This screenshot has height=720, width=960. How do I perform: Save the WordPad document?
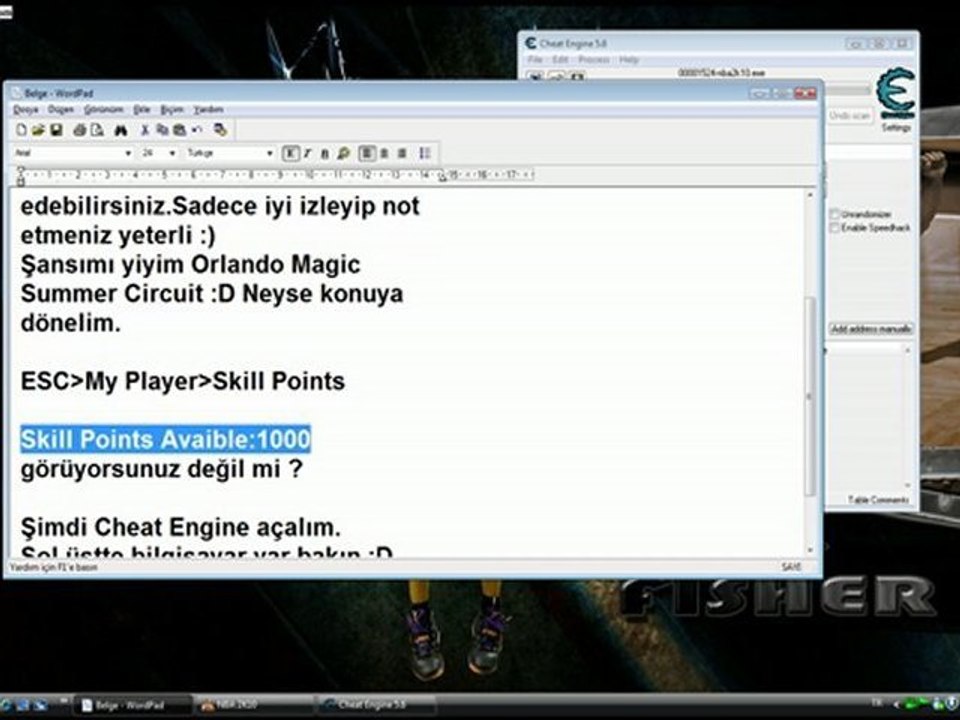pyautogui.click(x=56, y=130)
